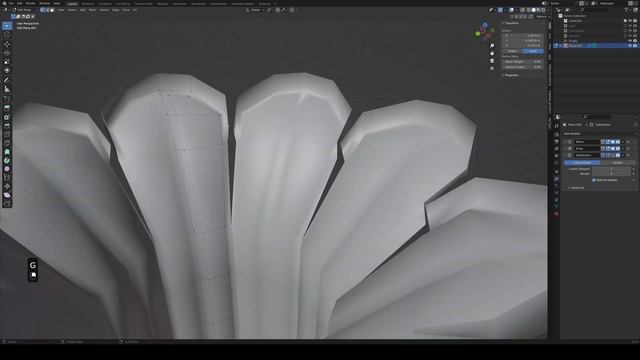Select the Add Cube tool
This screenshot has height=360, width=640.
7,98
